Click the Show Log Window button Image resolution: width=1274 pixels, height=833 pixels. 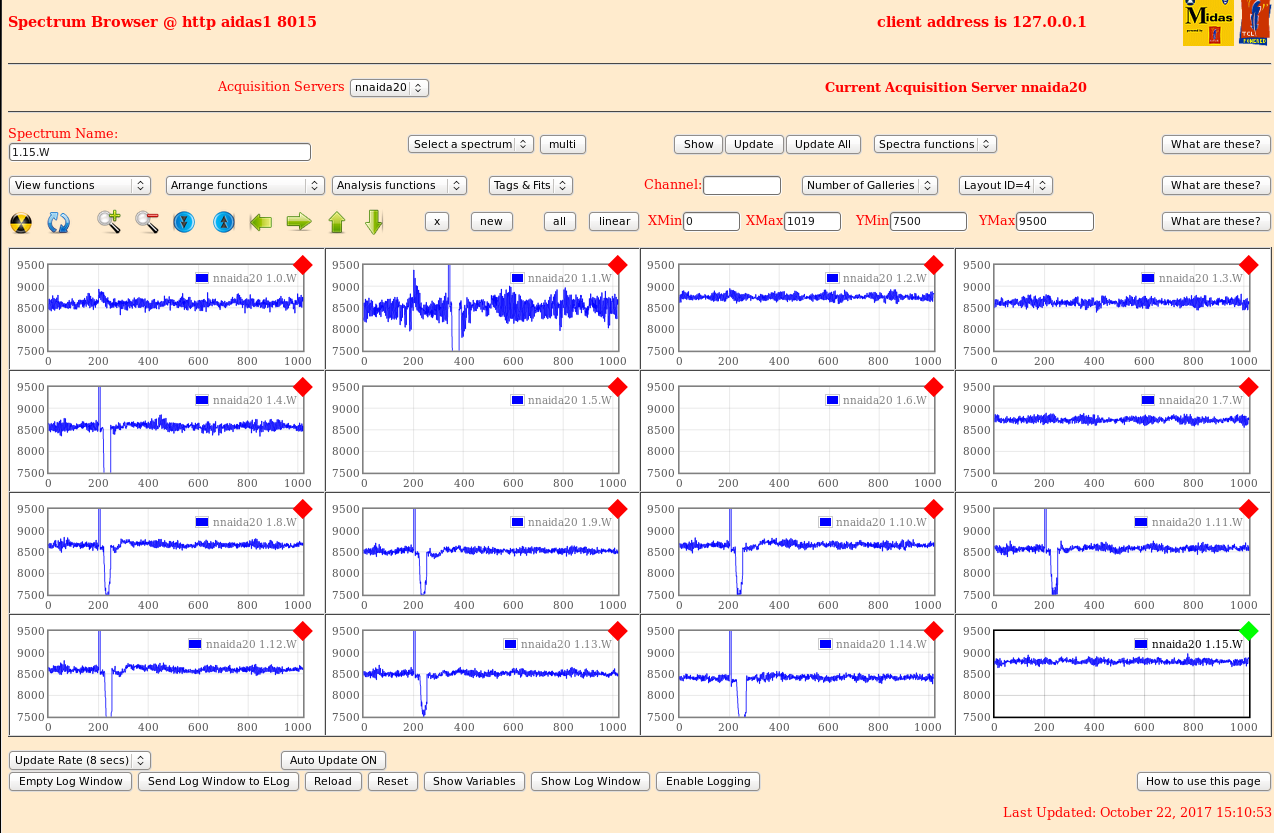pos(590,781)
